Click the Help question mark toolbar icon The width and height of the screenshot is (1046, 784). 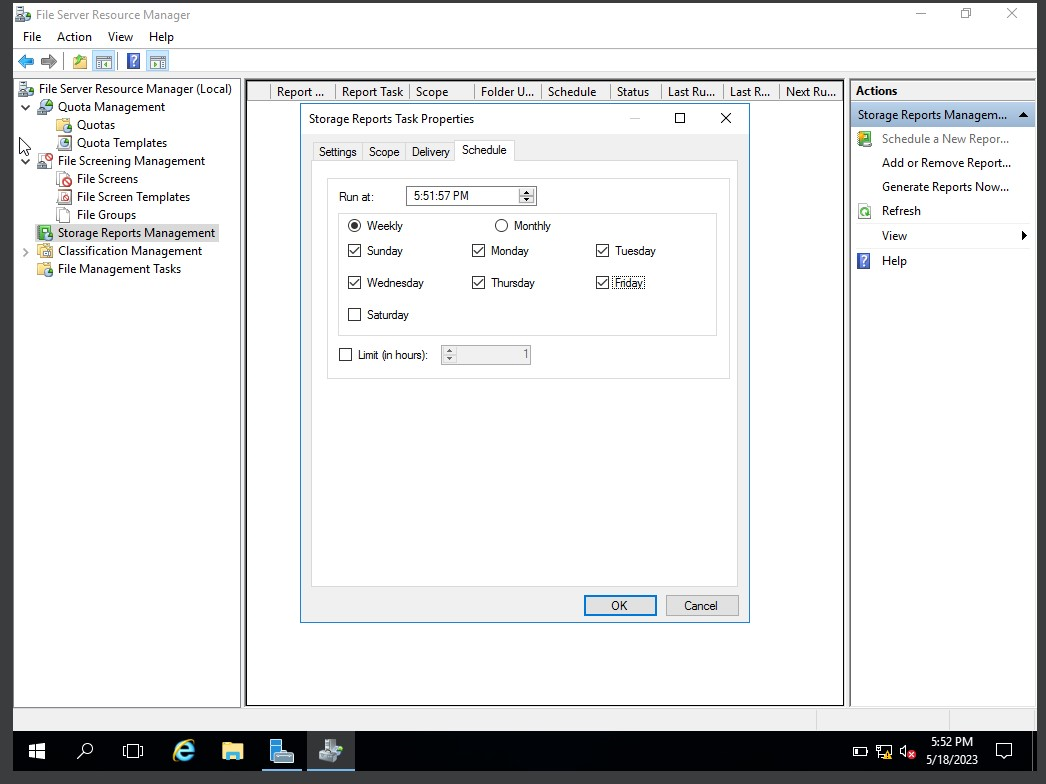point(133,61)
